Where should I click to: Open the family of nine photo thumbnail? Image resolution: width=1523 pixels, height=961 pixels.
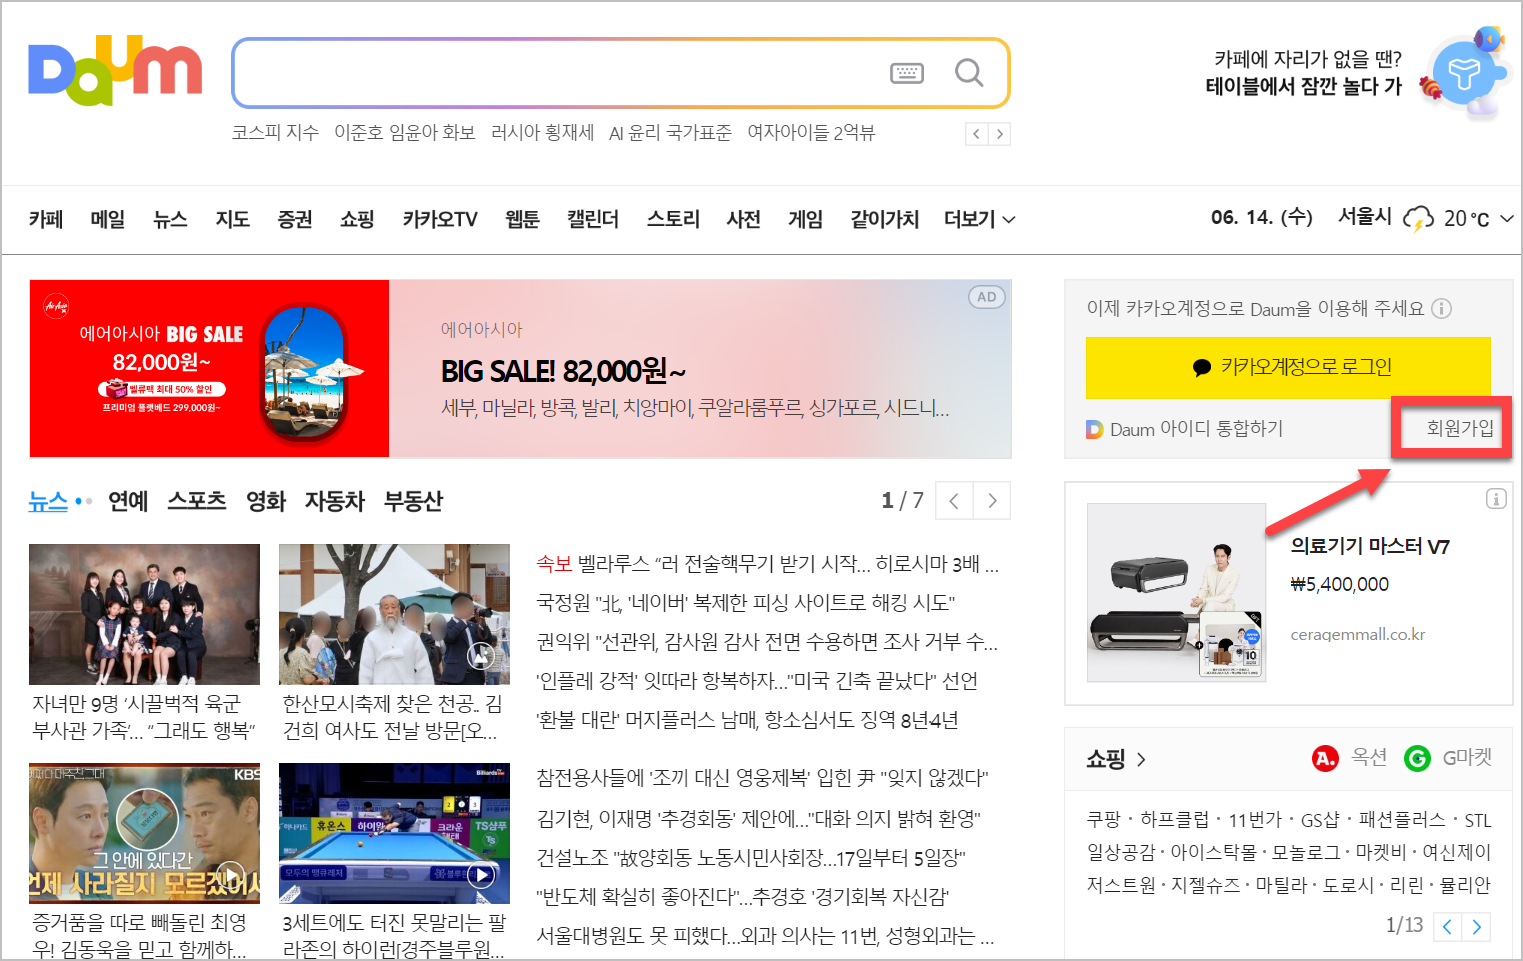click(144, 614)
